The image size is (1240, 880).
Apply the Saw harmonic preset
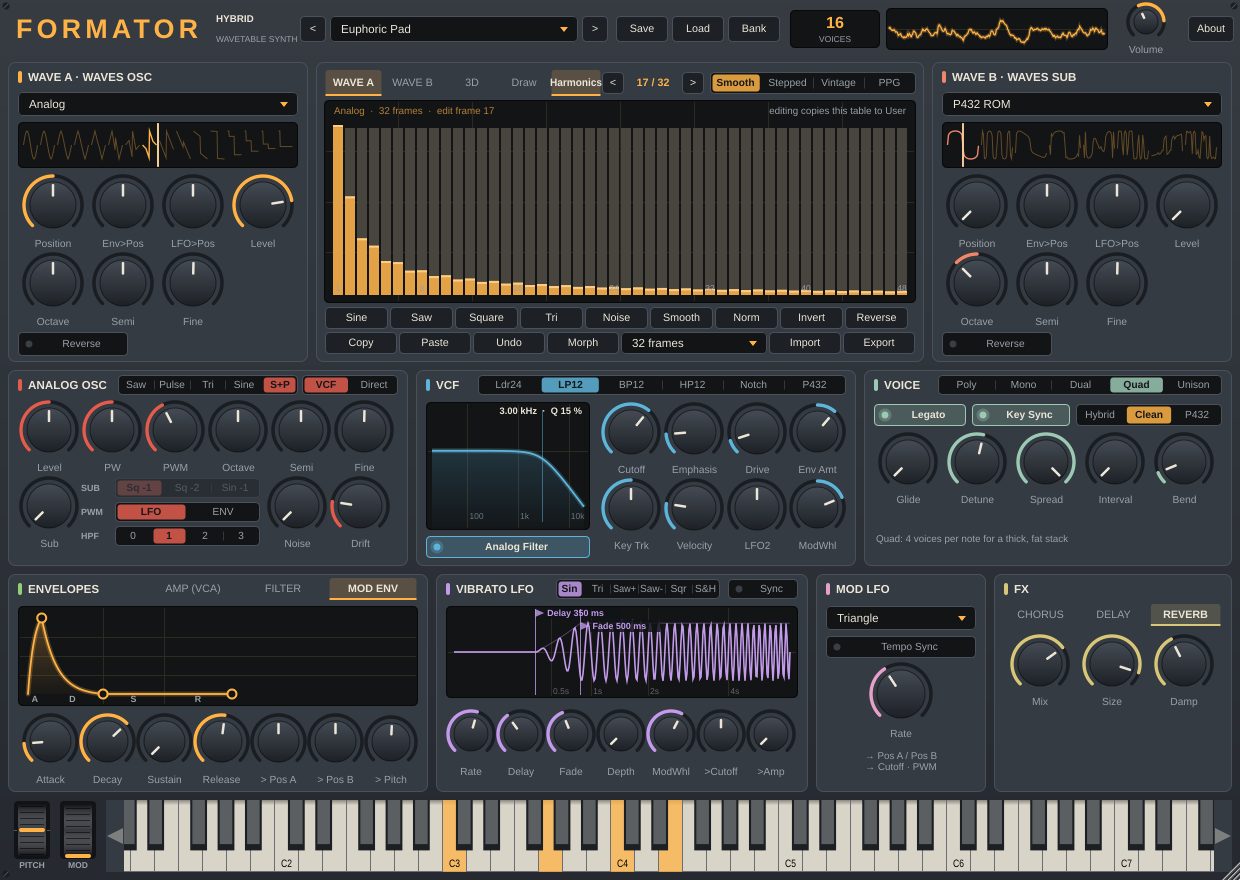(422, 318)
